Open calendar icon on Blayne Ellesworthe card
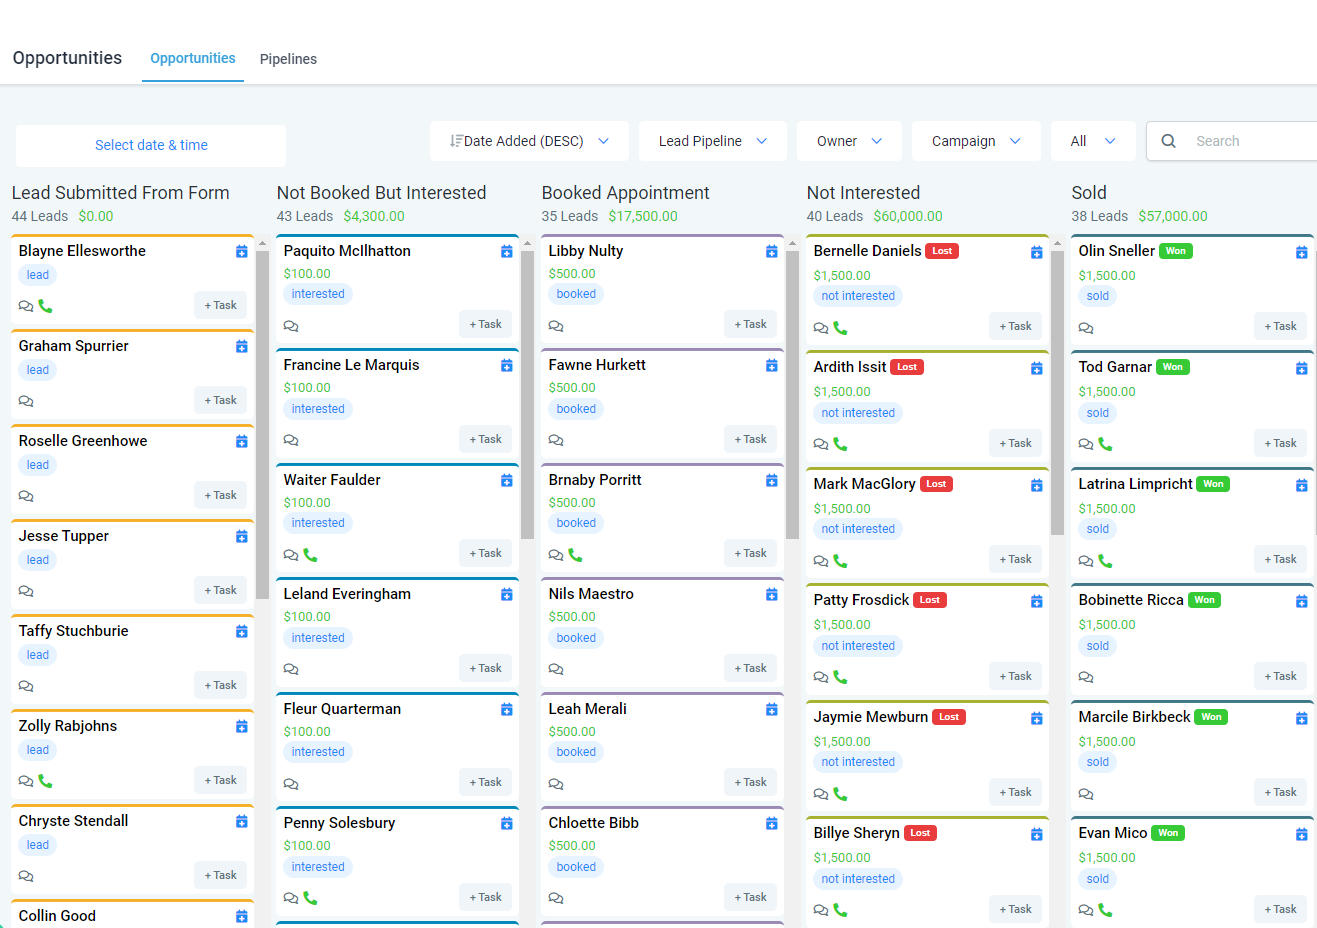Image resolution: width=1317 pixels, height=928 pixels. (241, 251)
